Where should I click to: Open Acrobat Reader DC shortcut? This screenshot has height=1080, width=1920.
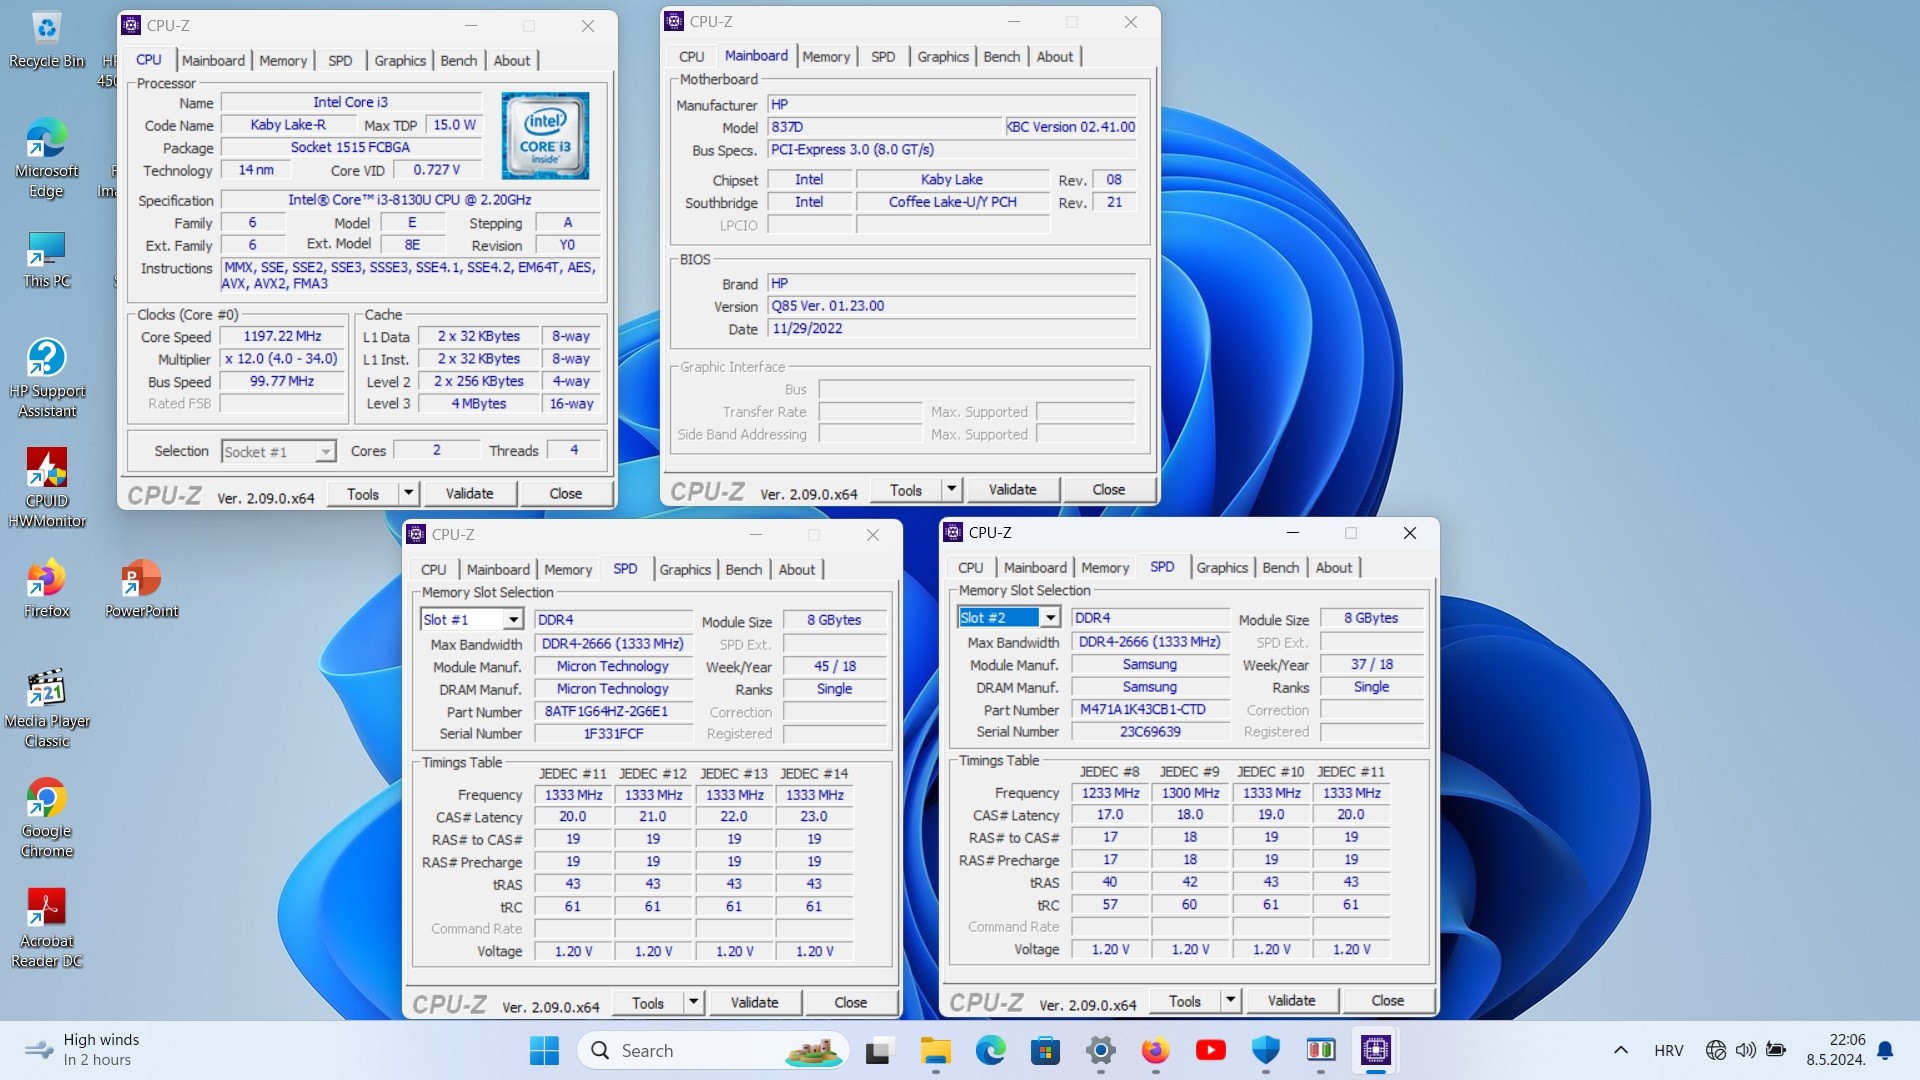click(x=46, y=928)
